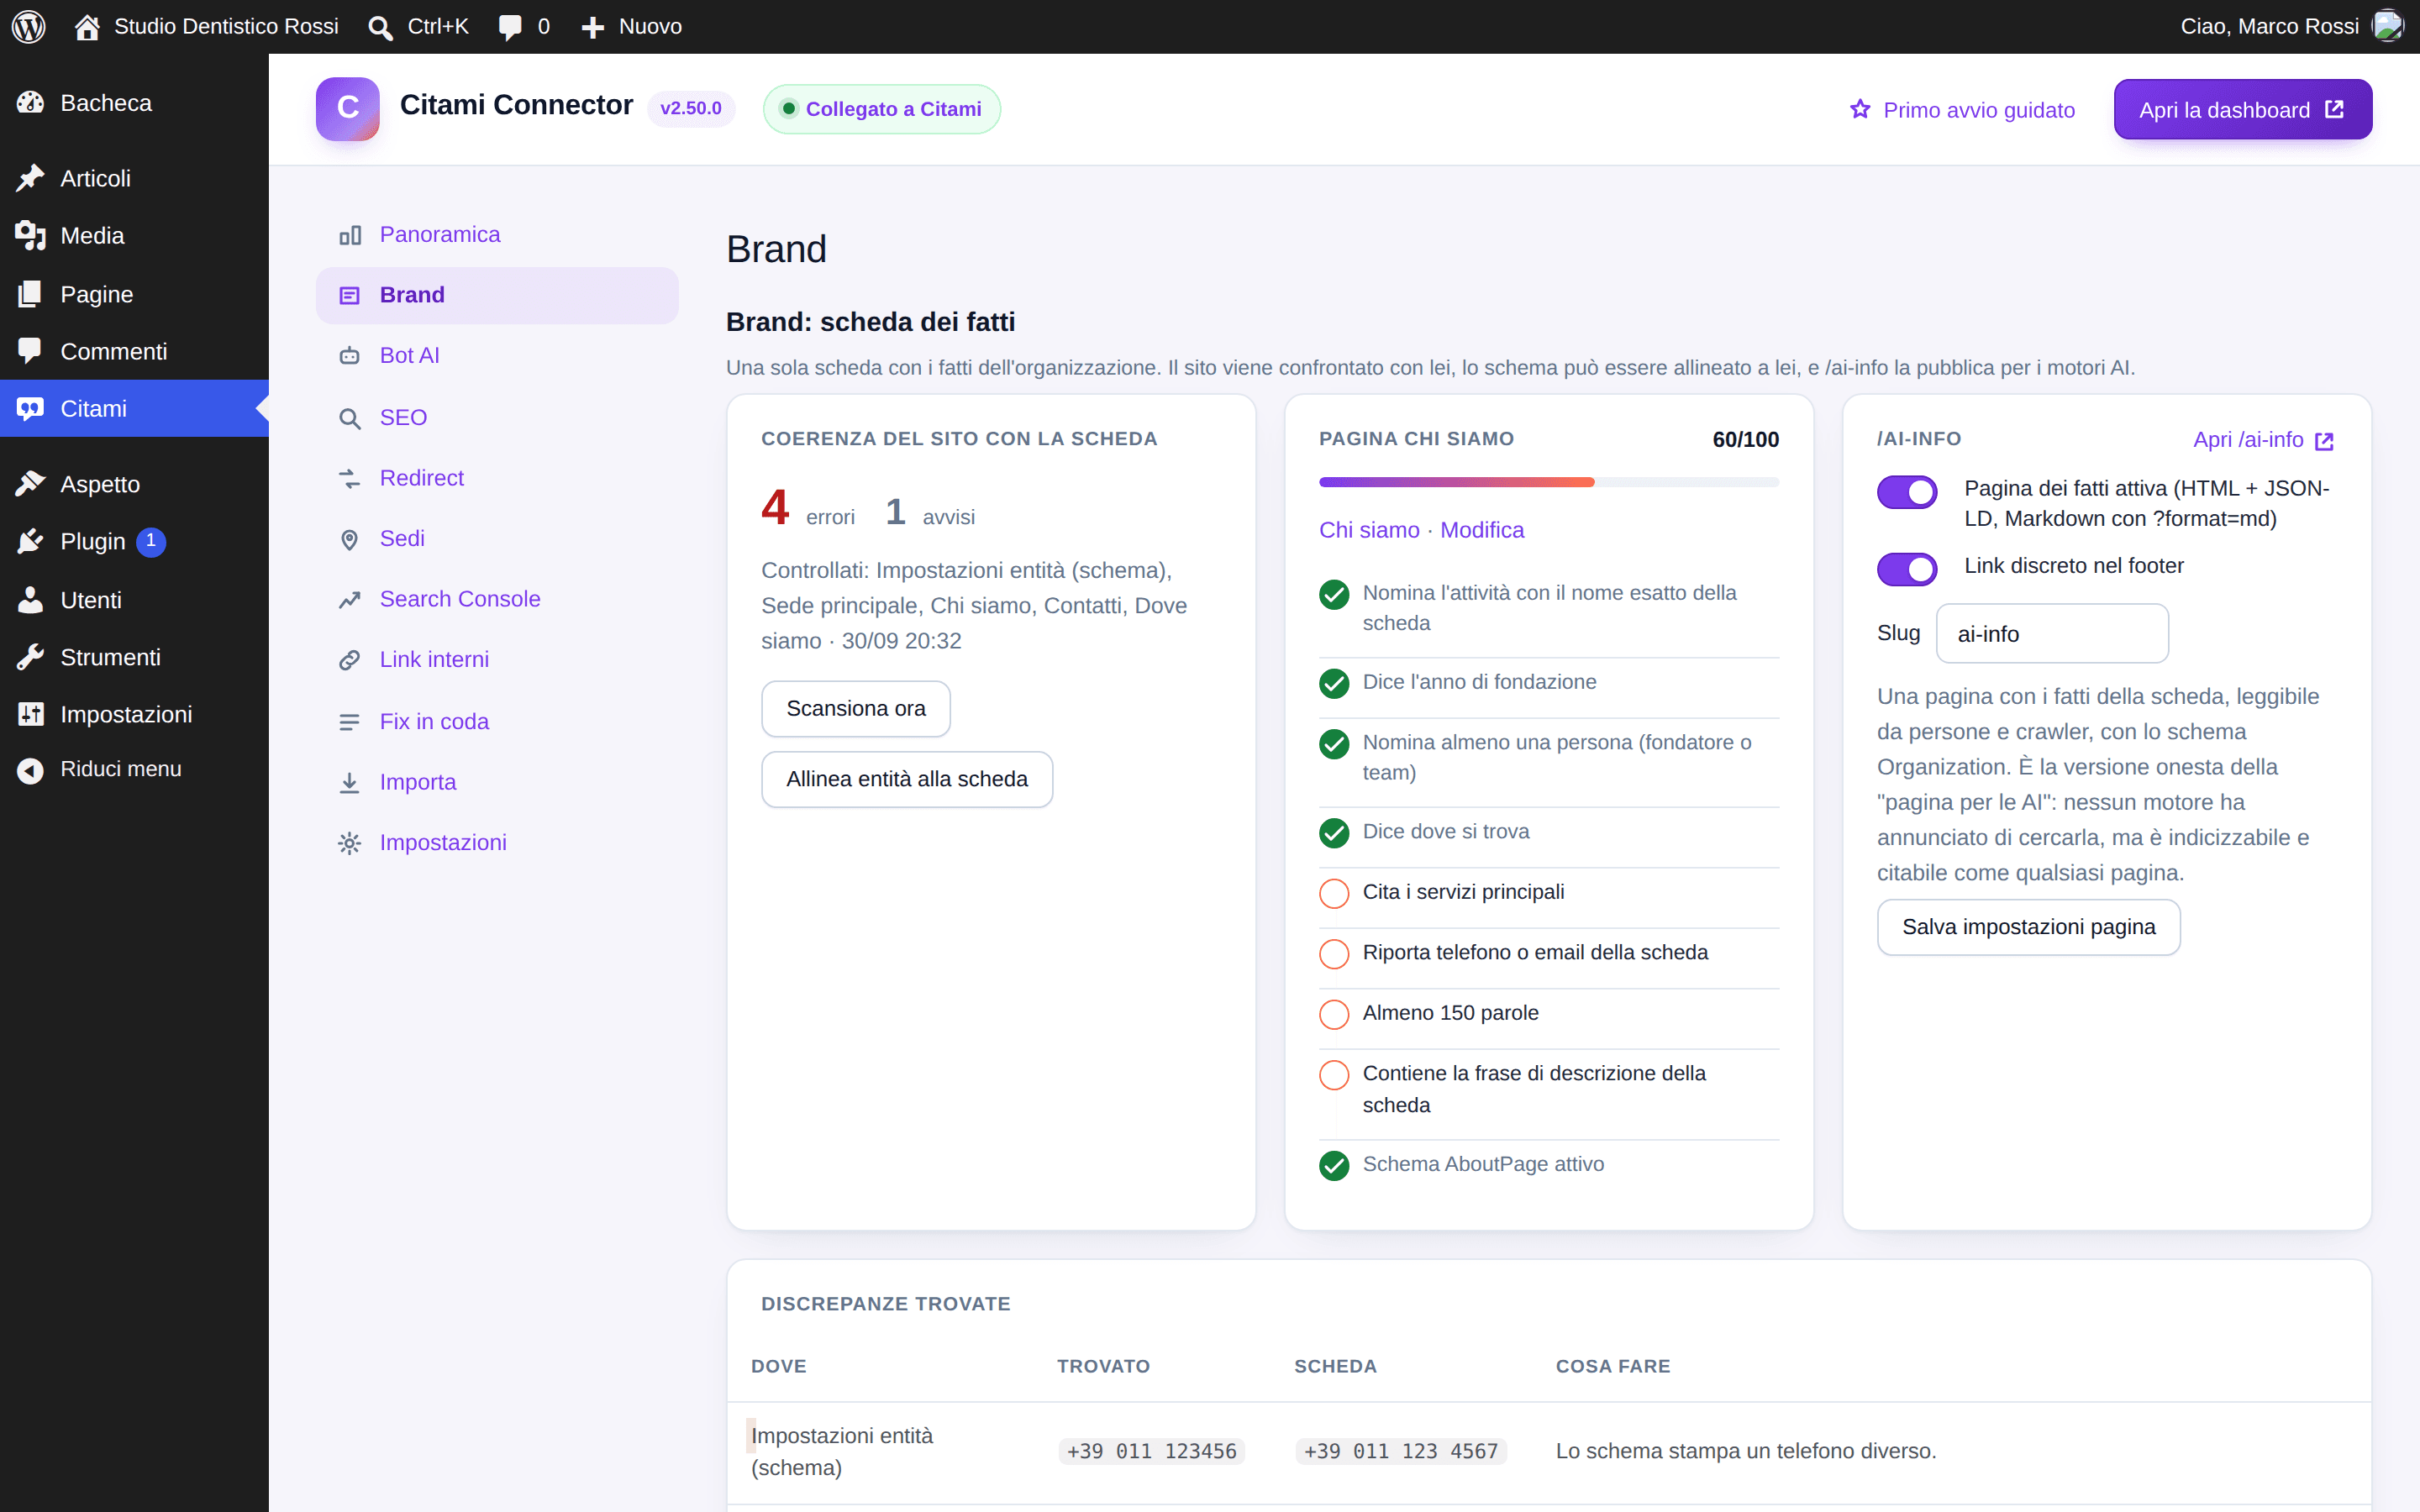Viewport: 2420px width, 1512px height.
Task: Click the Importa download icon
Action: (349, 783)
